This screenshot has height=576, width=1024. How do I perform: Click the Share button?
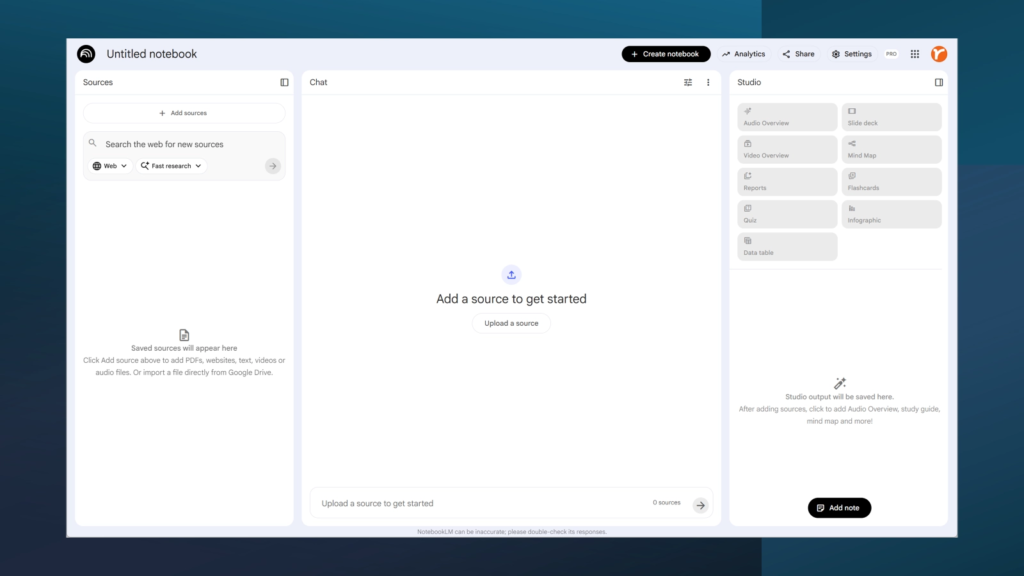click(798, 54)
